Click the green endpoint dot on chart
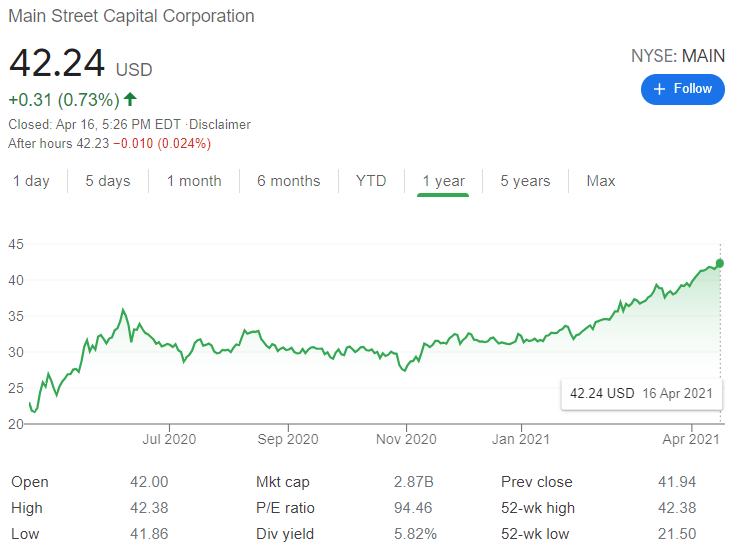The width and height of the screenshot is (741, 558). point(720,263)
